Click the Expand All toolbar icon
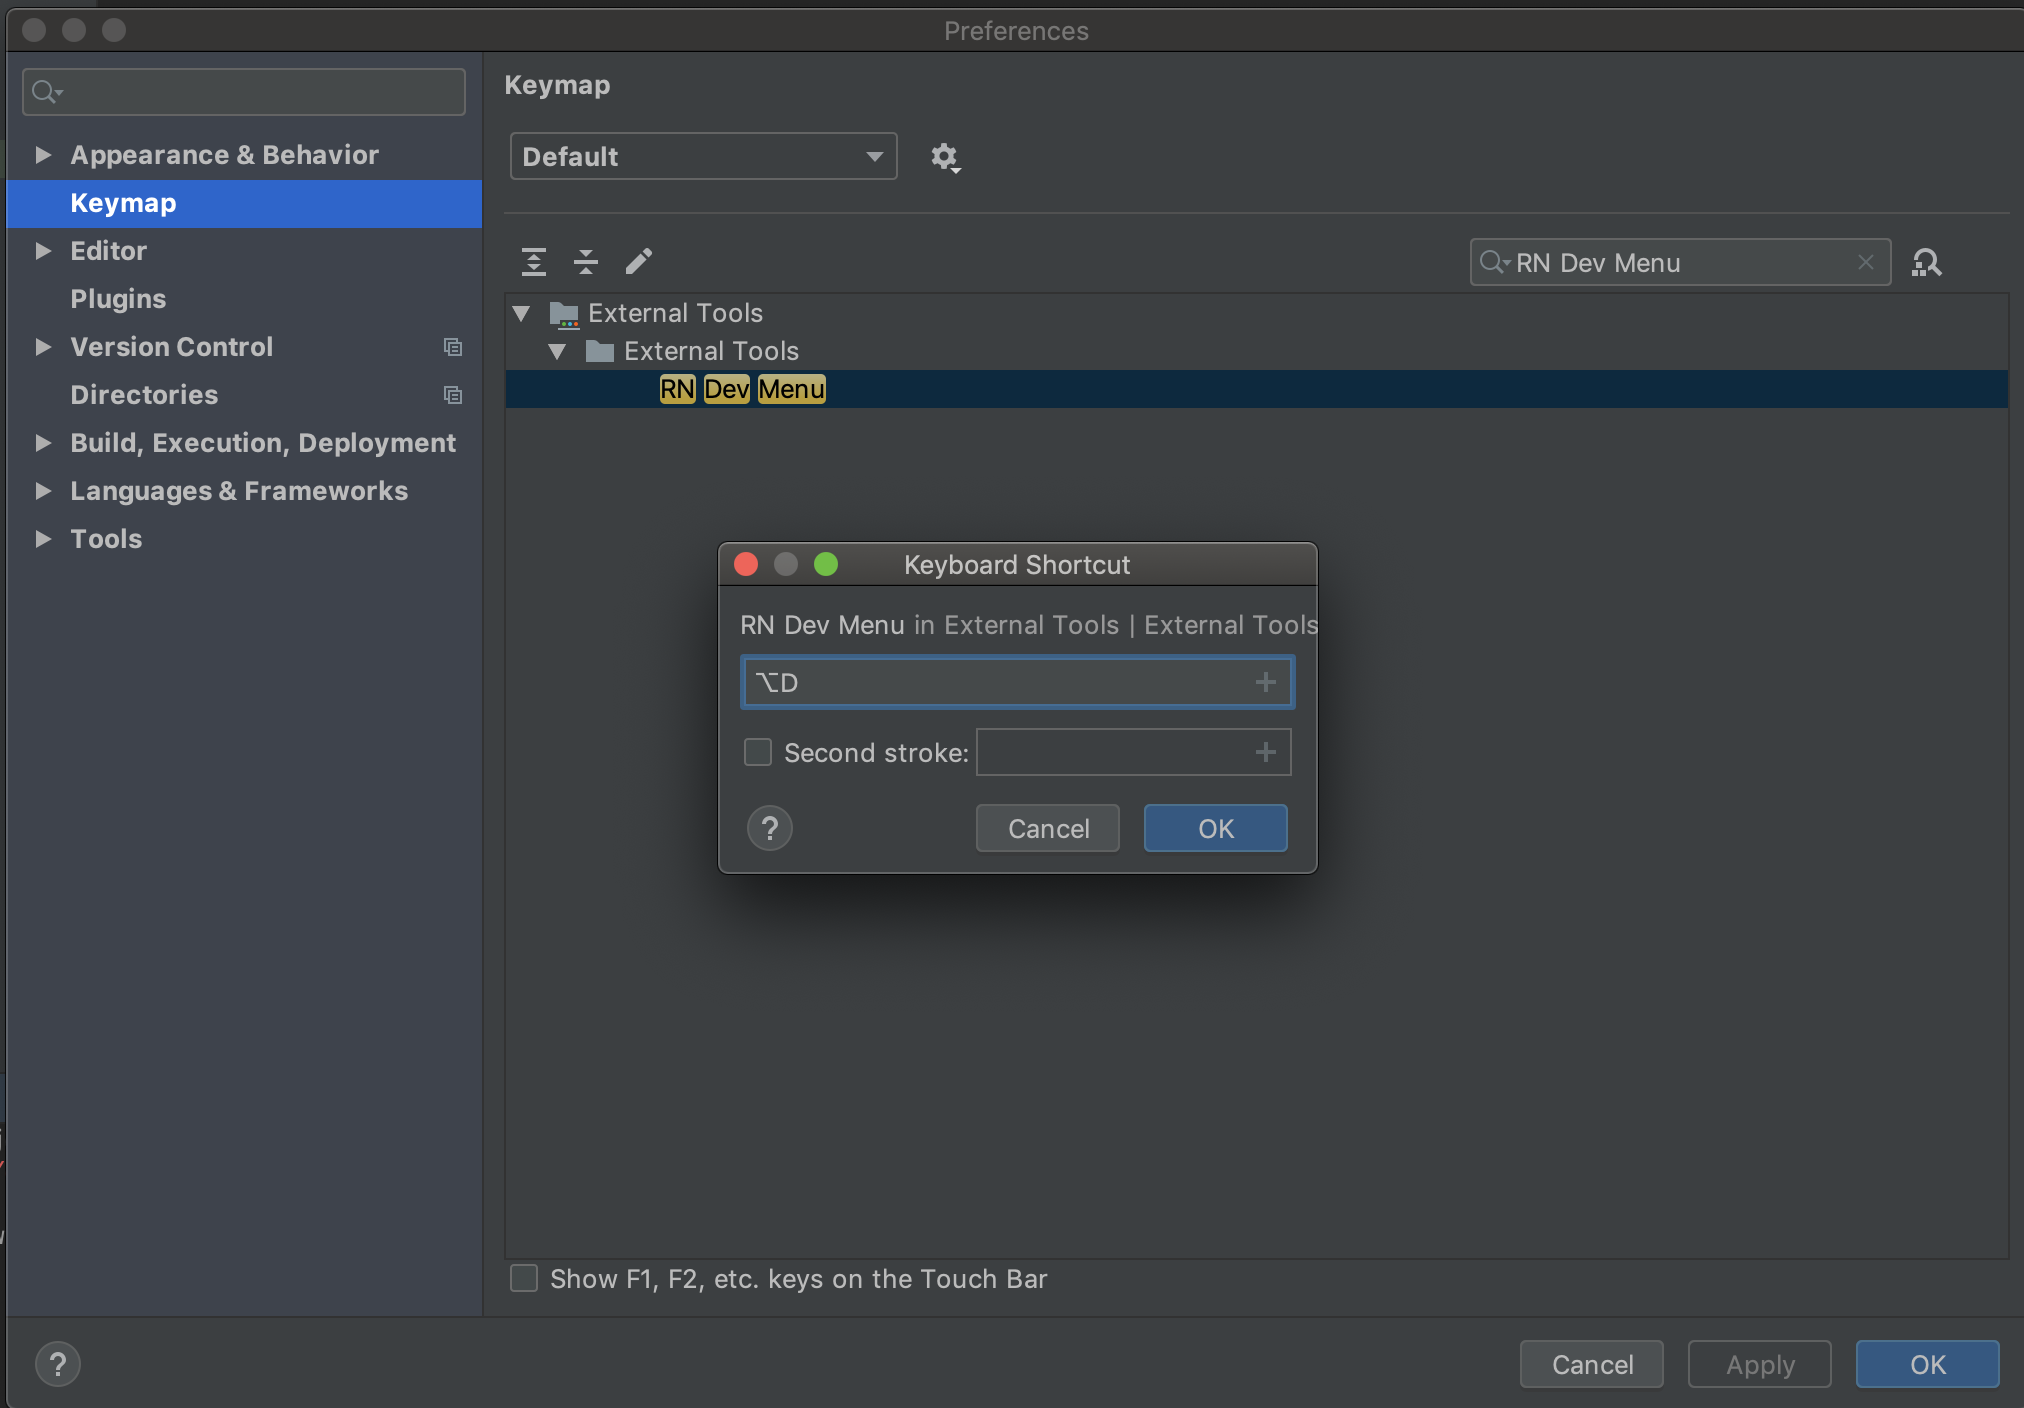The height and width of the screenshot is (1408, 2024). click(x=534, y=262)
